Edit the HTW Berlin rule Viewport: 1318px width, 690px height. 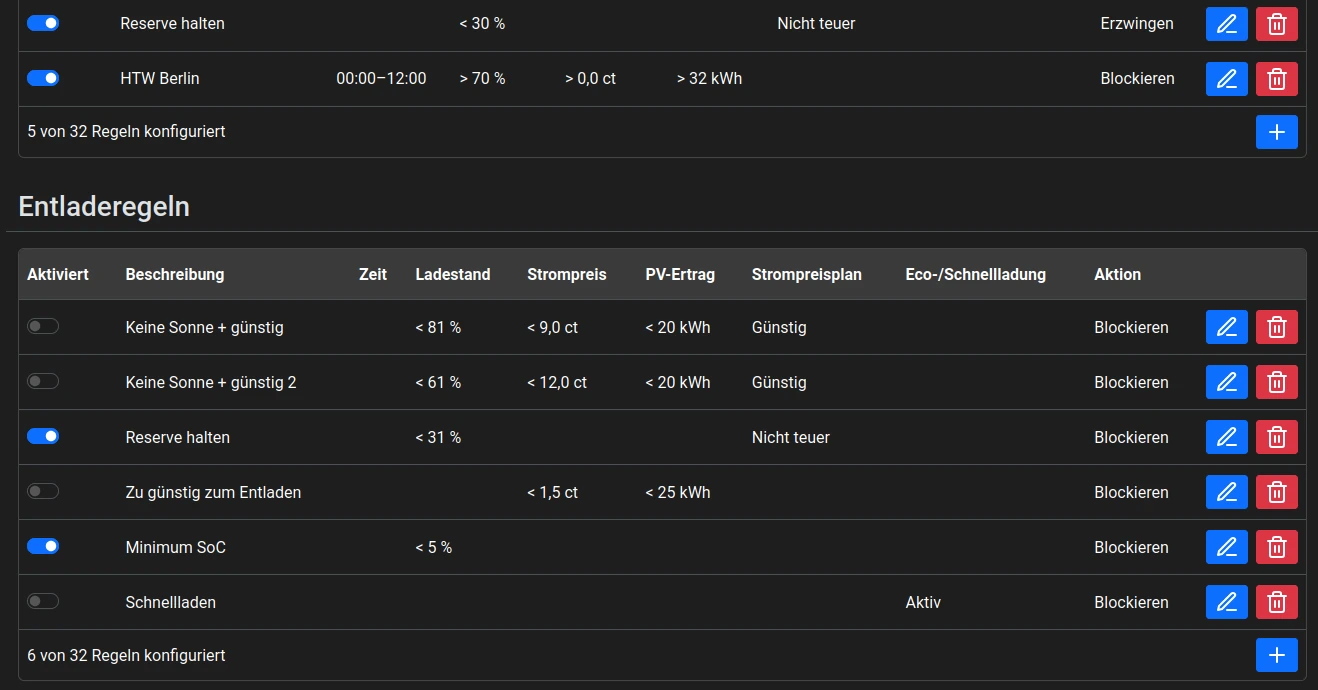(x=1227, y=78)
